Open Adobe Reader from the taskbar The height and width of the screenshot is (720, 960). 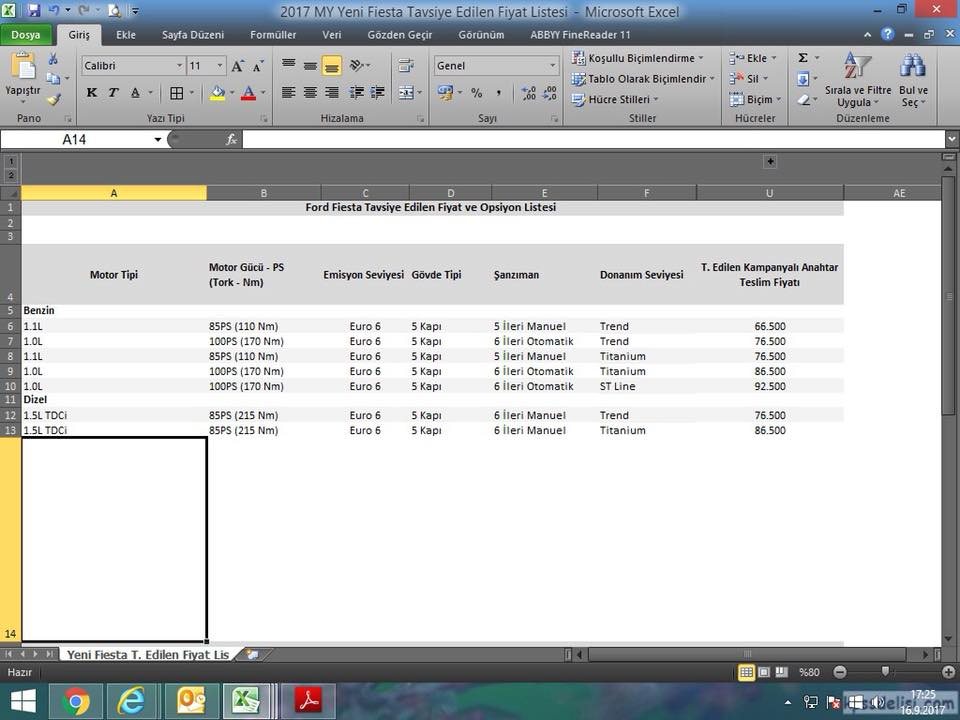pos(309,701)
